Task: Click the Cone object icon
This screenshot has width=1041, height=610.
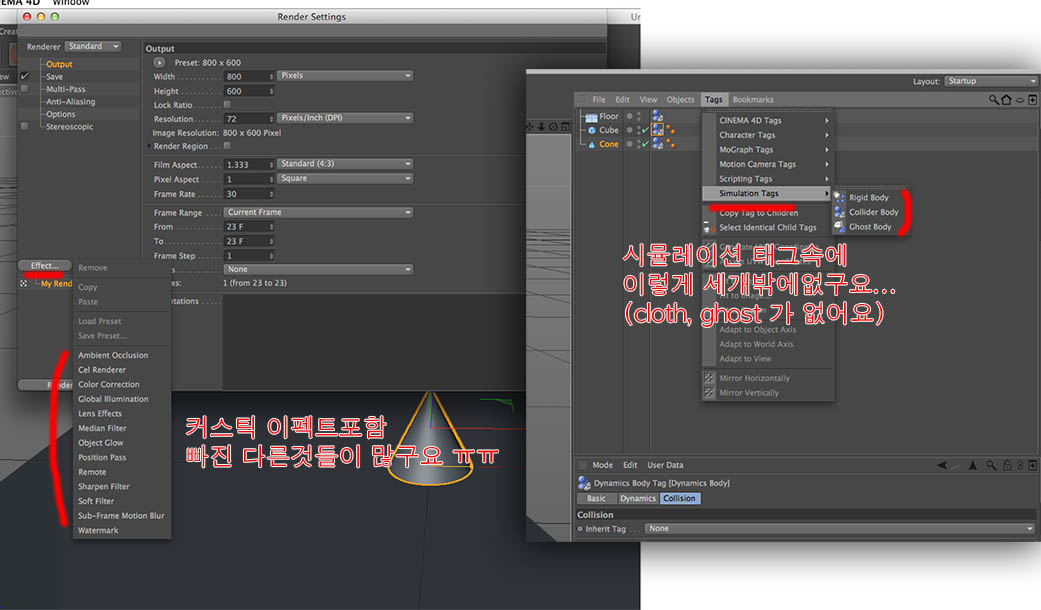Action: pos(592,144)
